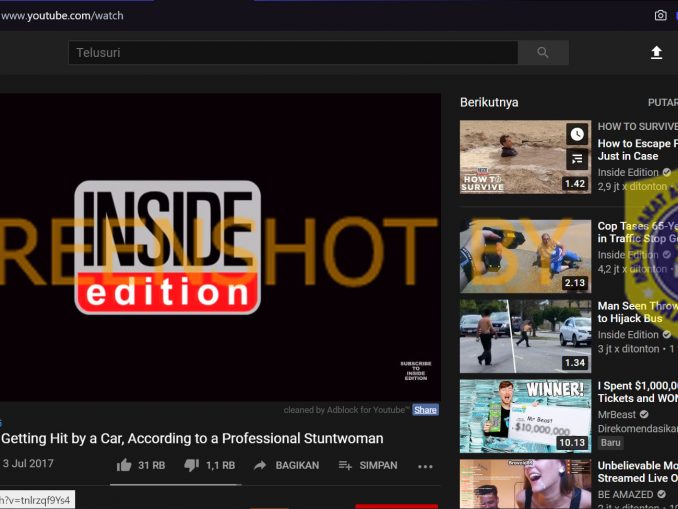Click the Getting Hit by a Car title
Viewport: 678px width, 509px height.
[x=192, y=439]
